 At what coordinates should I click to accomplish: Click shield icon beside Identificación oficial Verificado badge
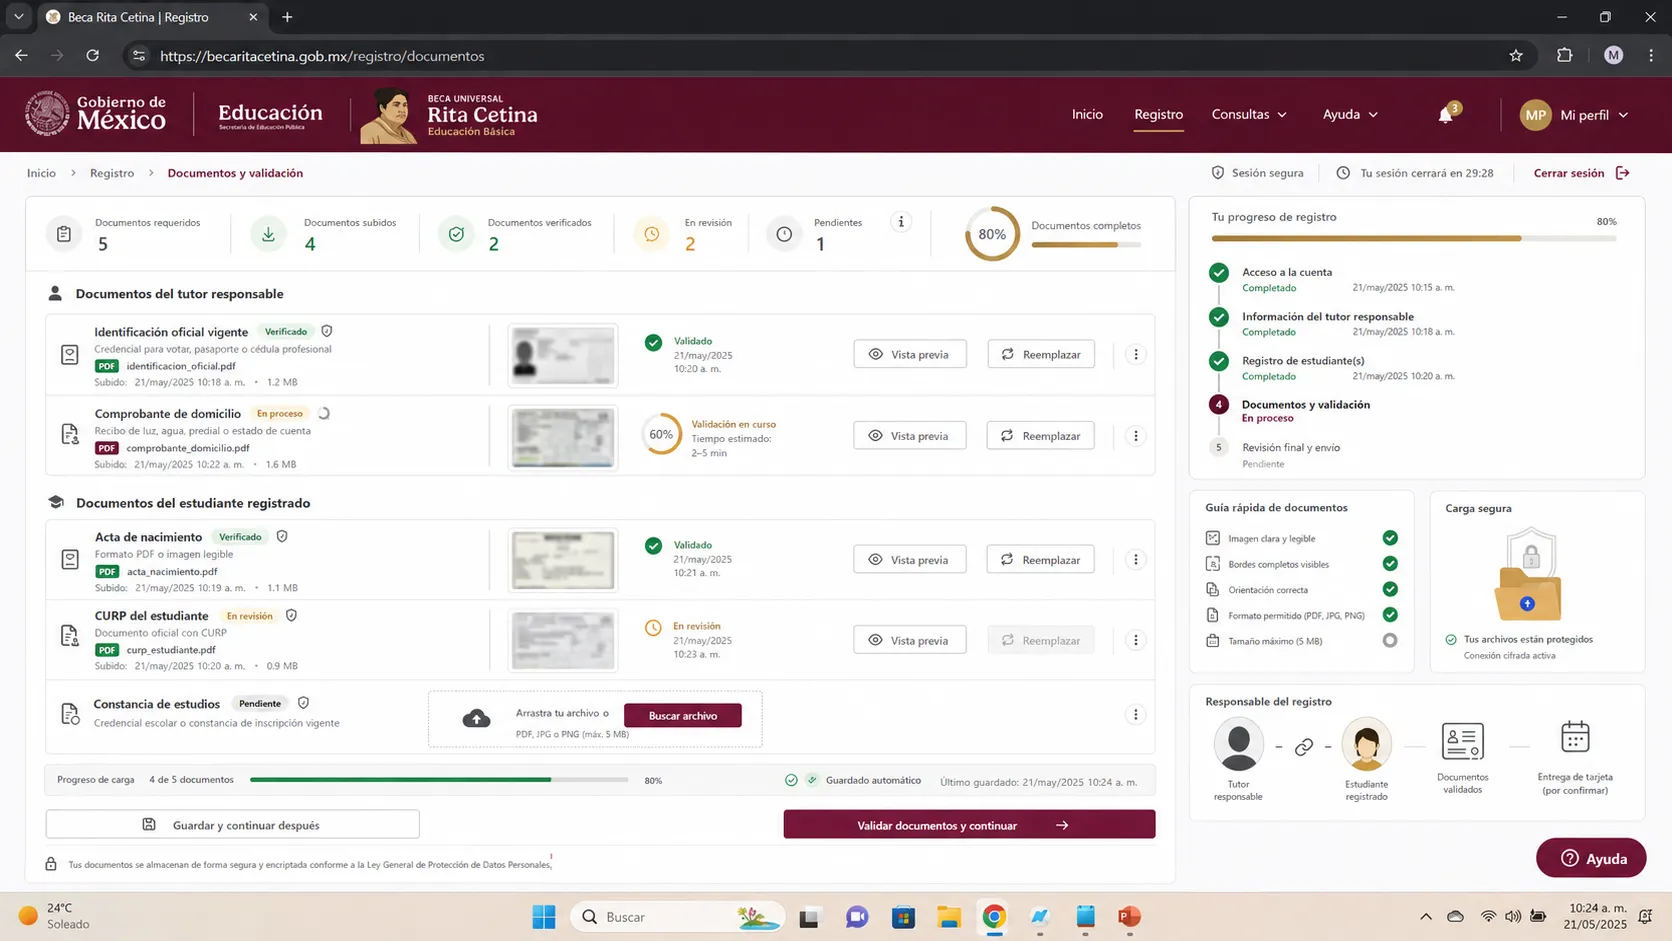click(x=327, y=331)
